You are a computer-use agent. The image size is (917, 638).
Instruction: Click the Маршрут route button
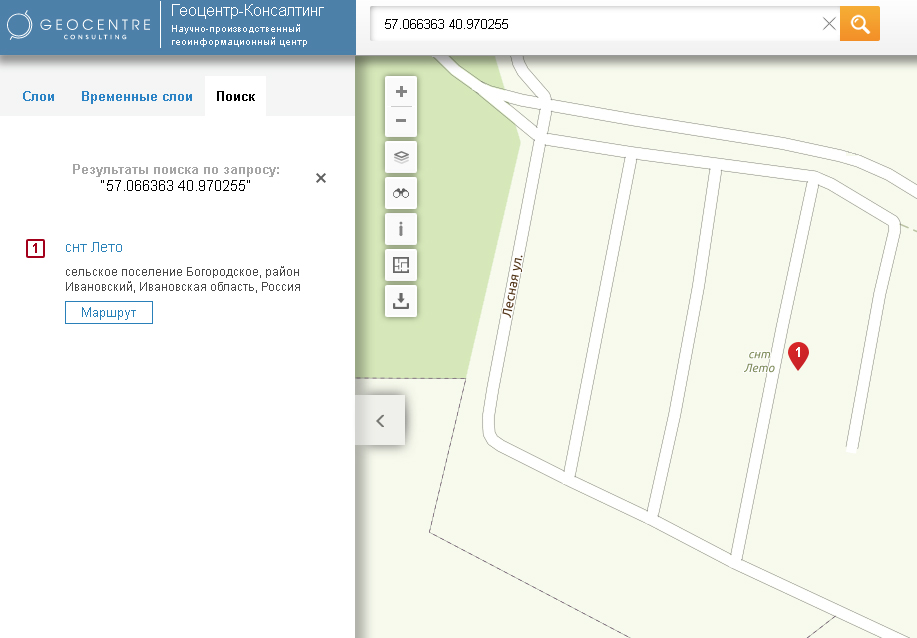point(109,312)
